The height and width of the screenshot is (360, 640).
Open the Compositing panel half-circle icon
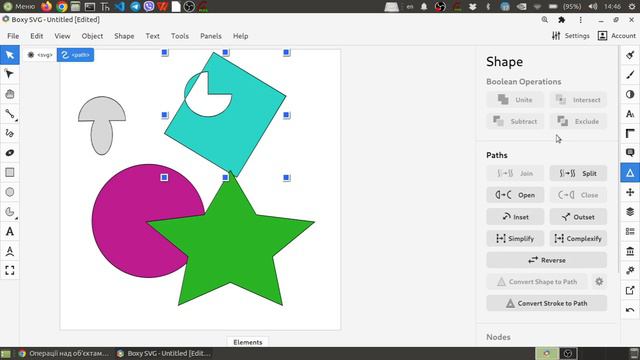click(630, 94)
